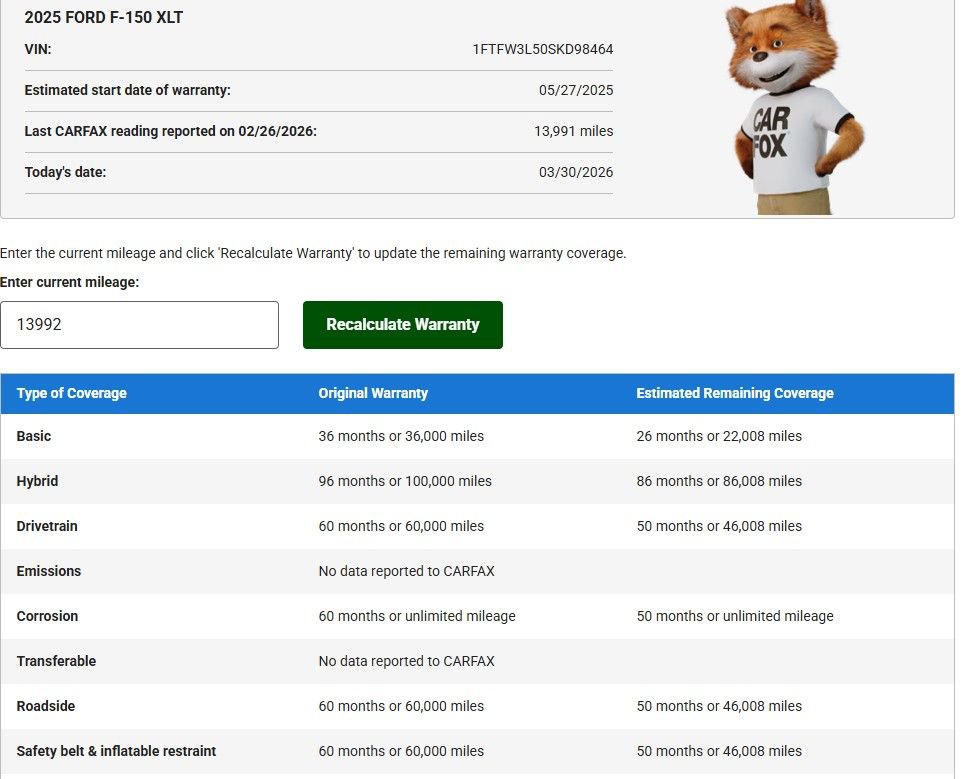
Task: Click '60 months or unlimited mileage' cell
Action: coord(417,617)
